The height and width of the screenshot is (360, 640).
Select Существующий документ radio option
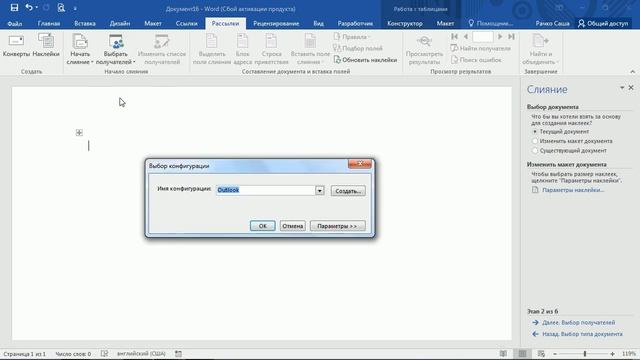click(535, 151)
